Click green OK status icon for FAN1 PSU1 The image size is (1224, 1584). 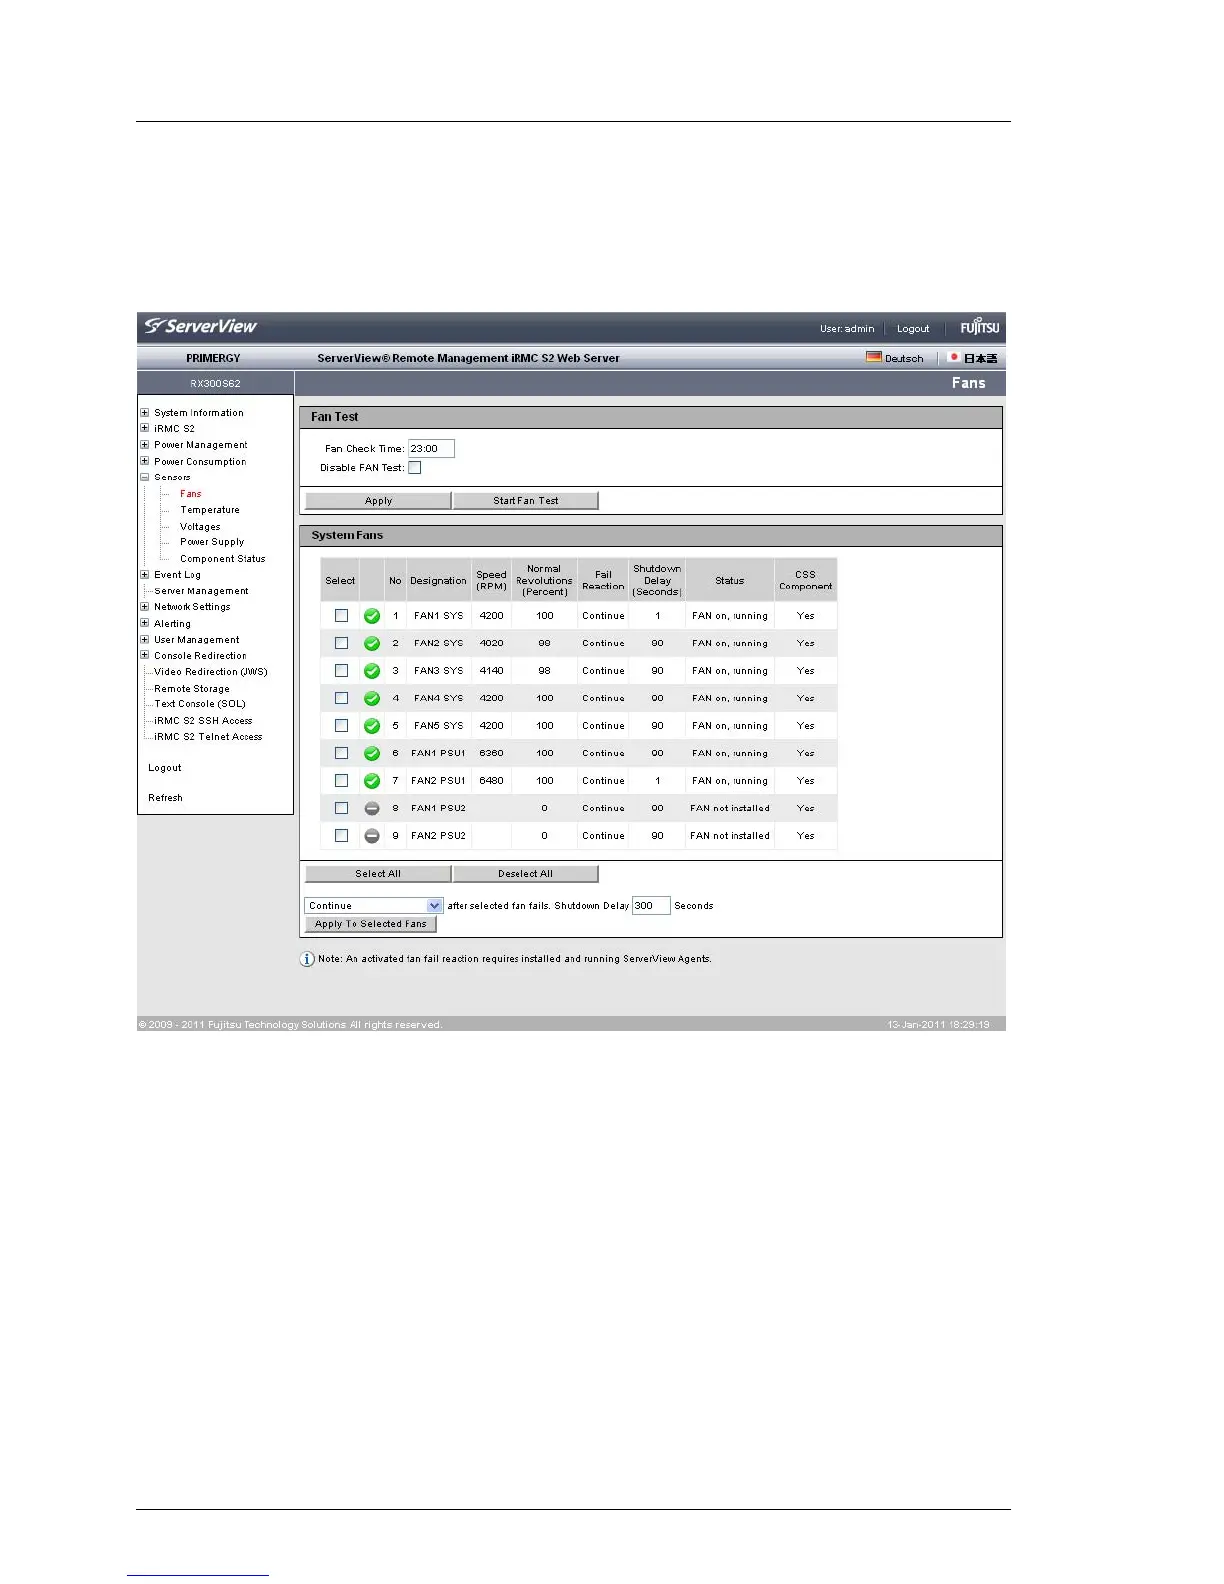372,753
